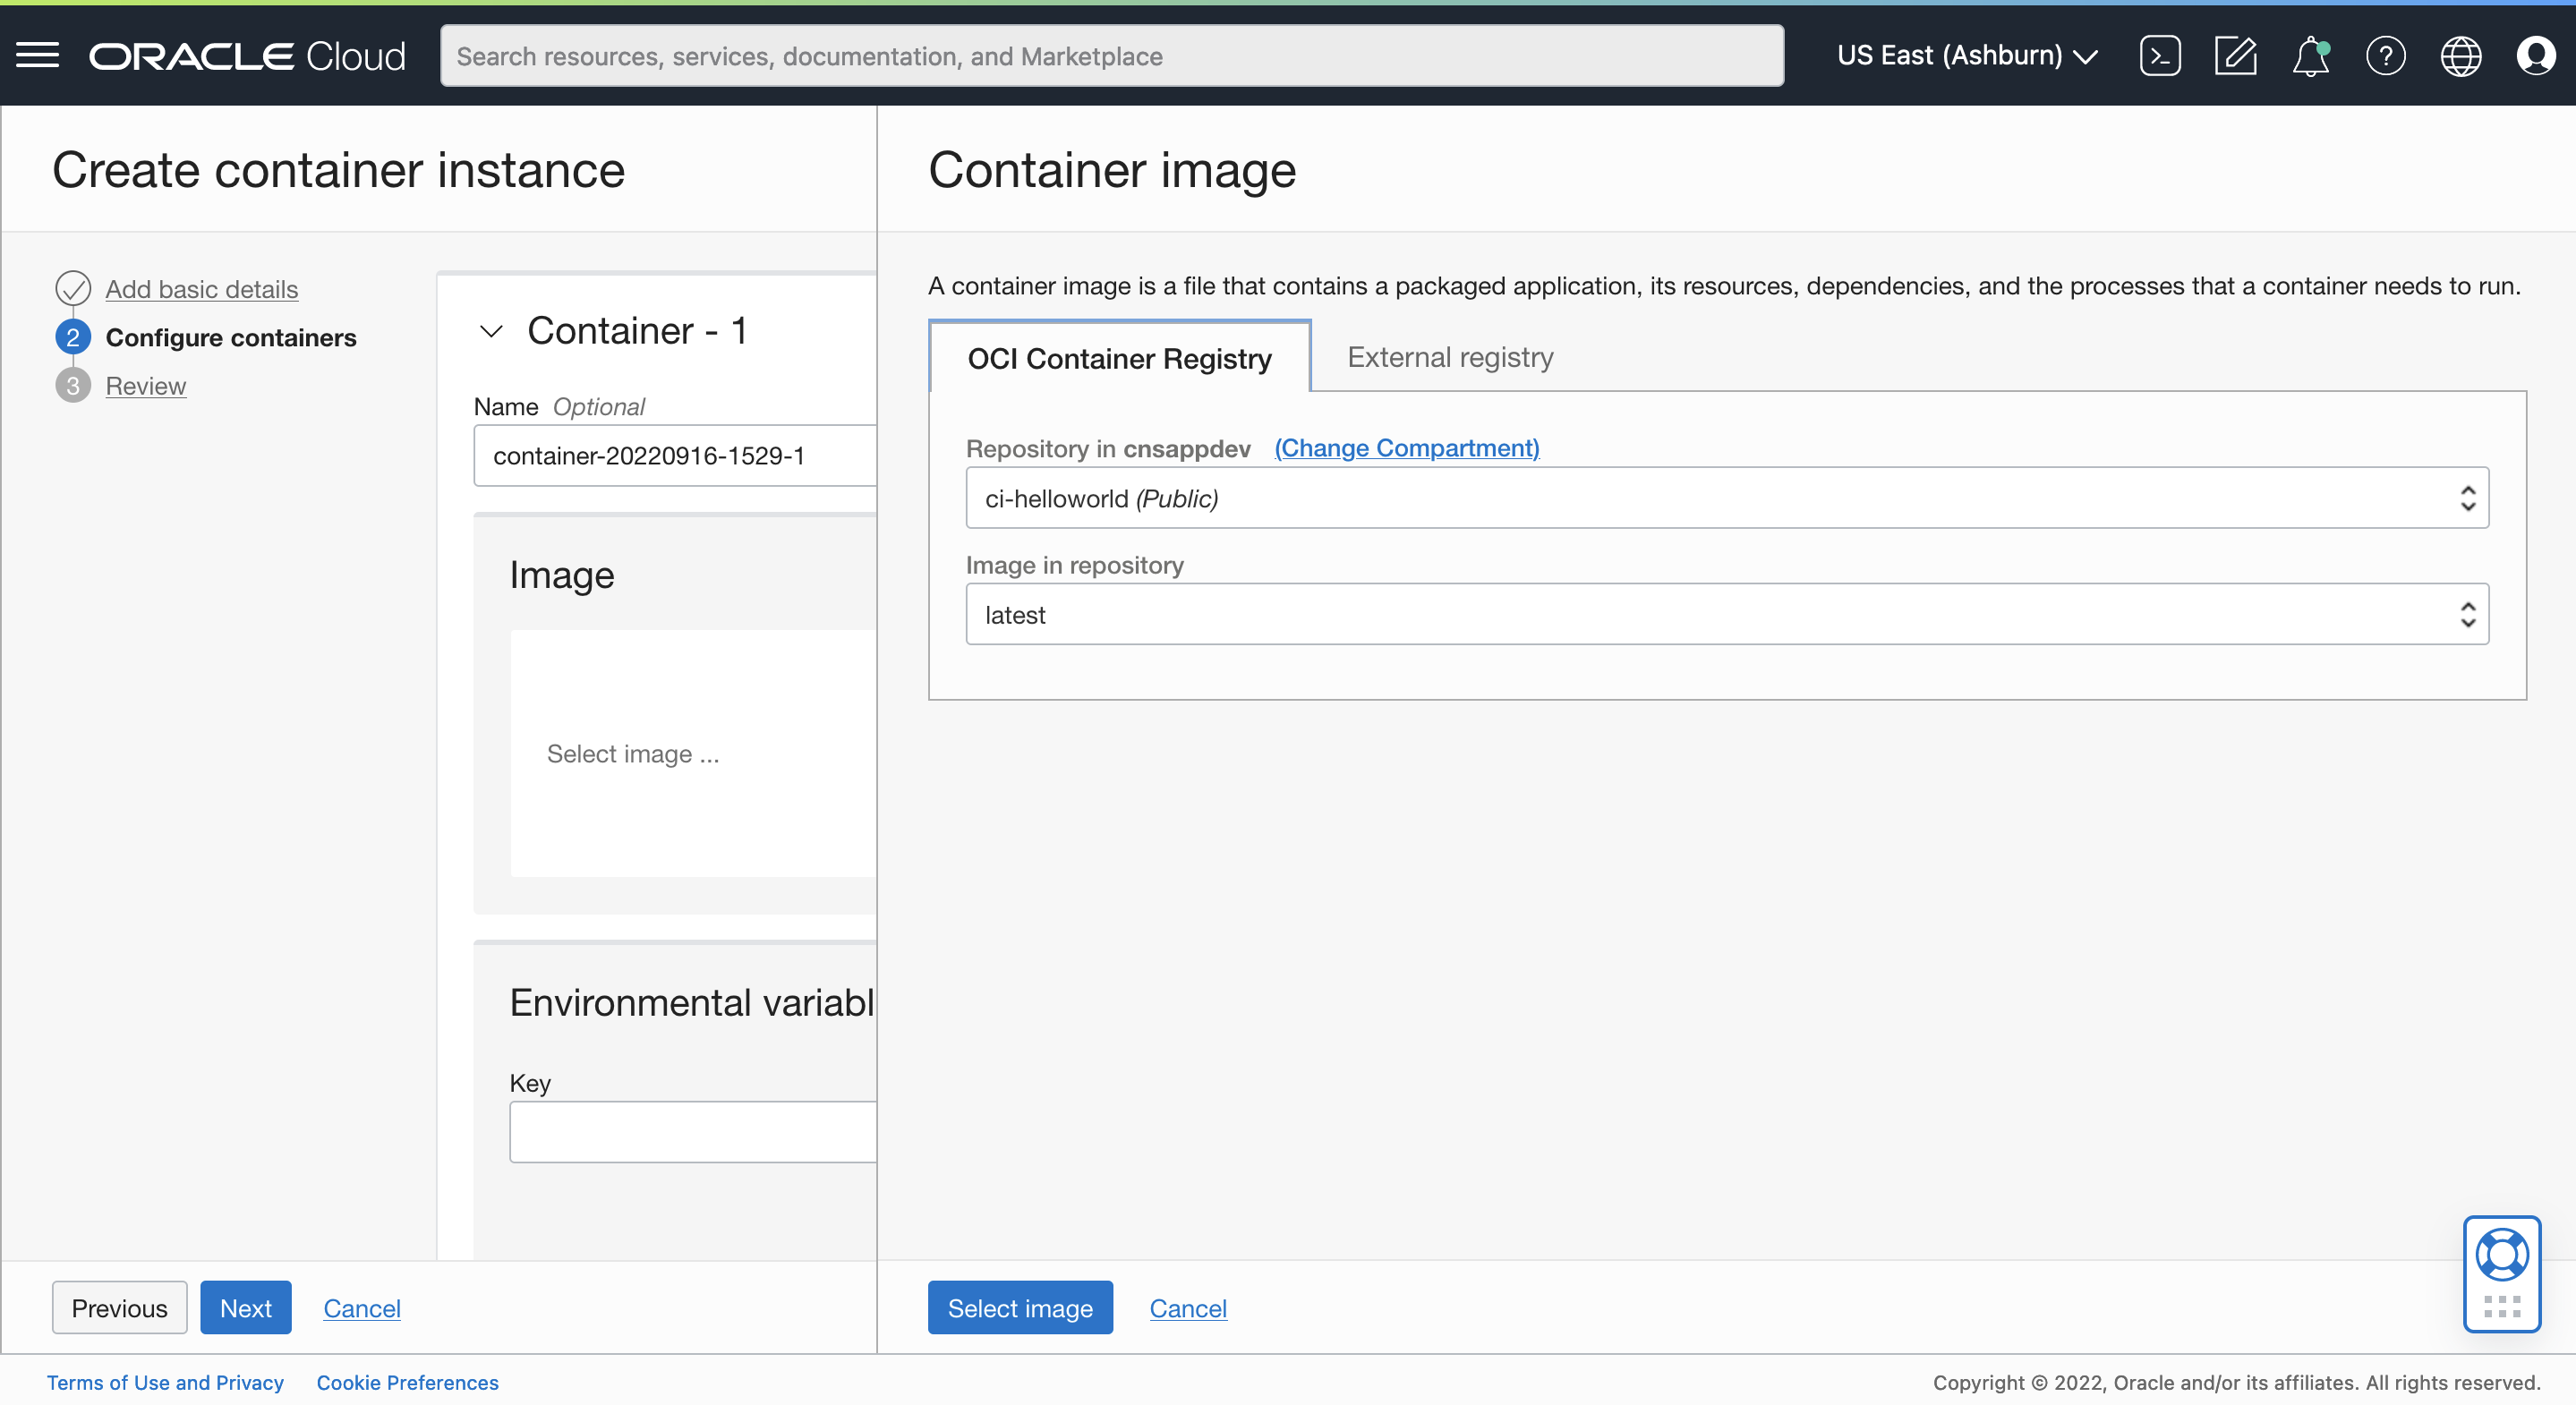Viewport: 2576px width, 1405px height.
Task: Click the step 2 Configure containers indicator
Action: click(72, 337)
